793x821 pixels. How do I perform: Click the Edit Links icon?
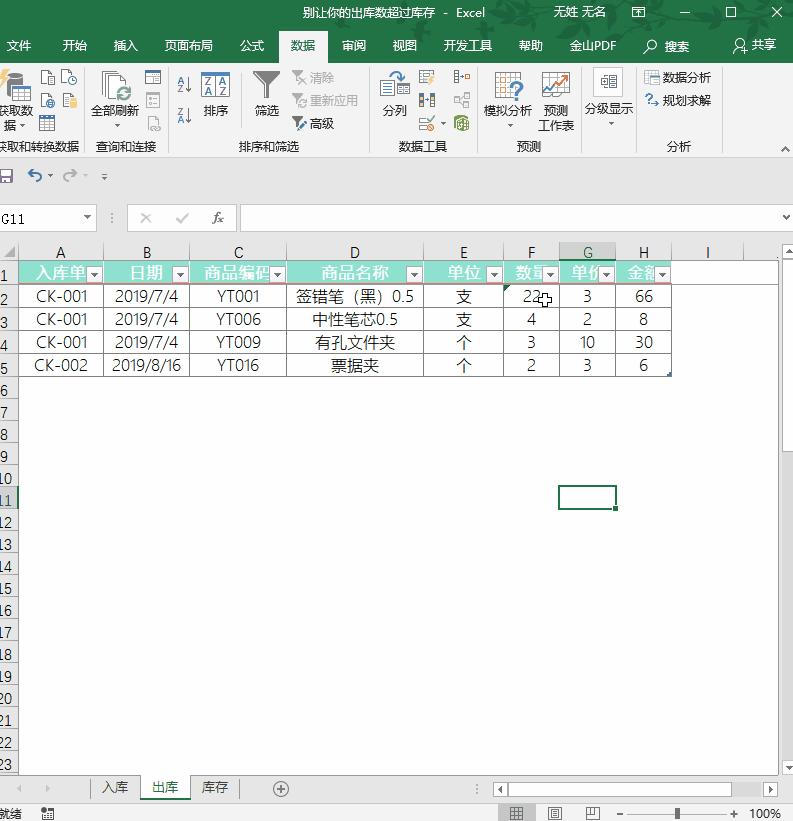[153, 123]
